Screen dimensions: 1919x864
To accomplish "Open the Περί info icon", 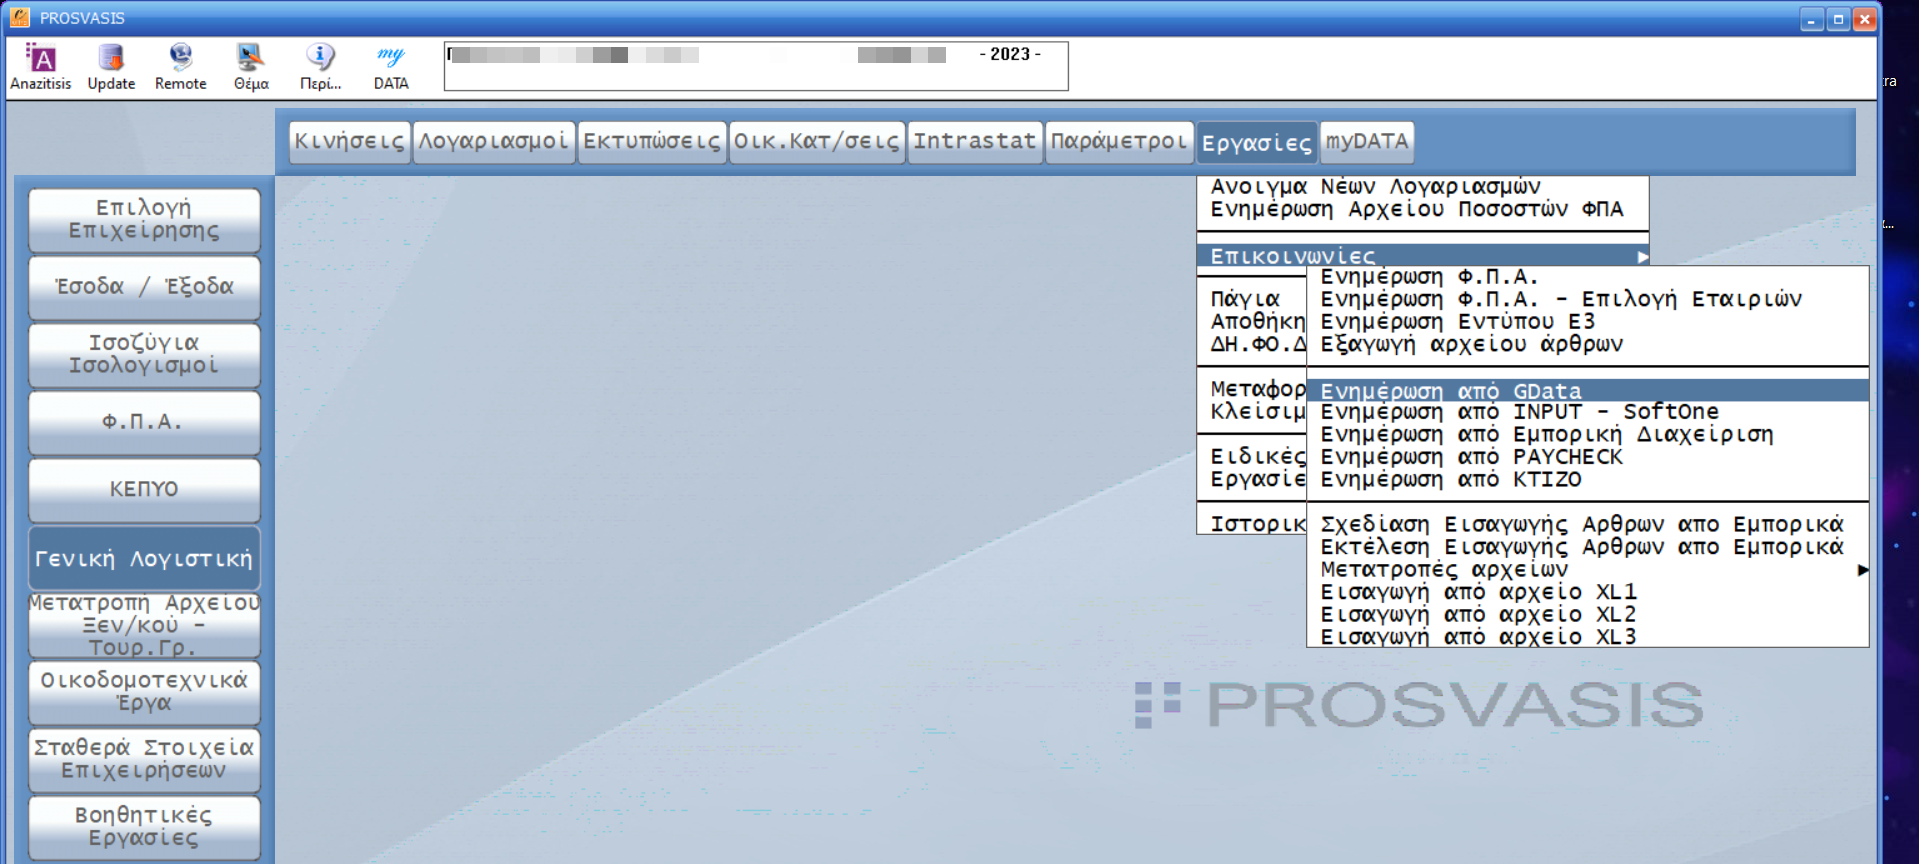I will (x=320, y=66).
